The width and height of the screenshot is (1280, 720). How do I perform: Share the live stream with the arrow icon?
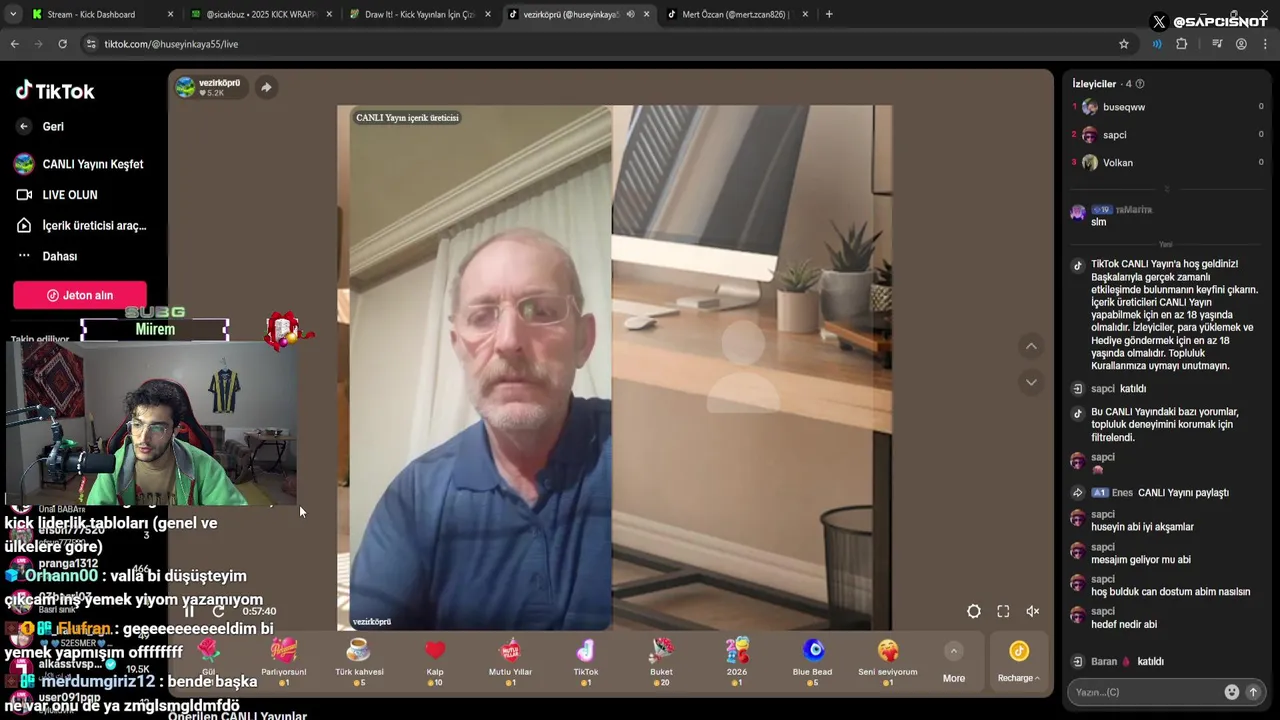coord(266,87)
